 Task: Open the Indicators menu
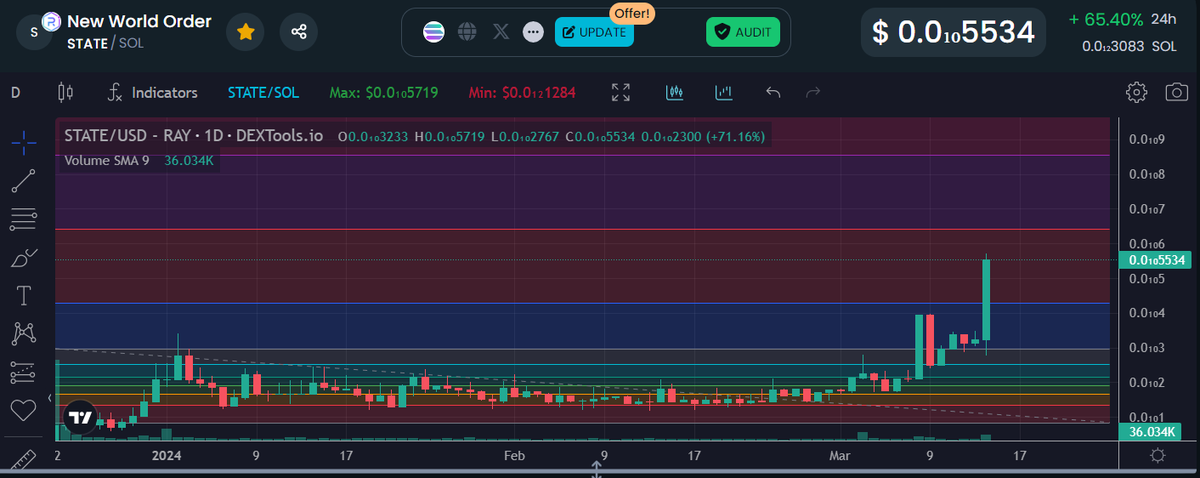coord(153,93)
